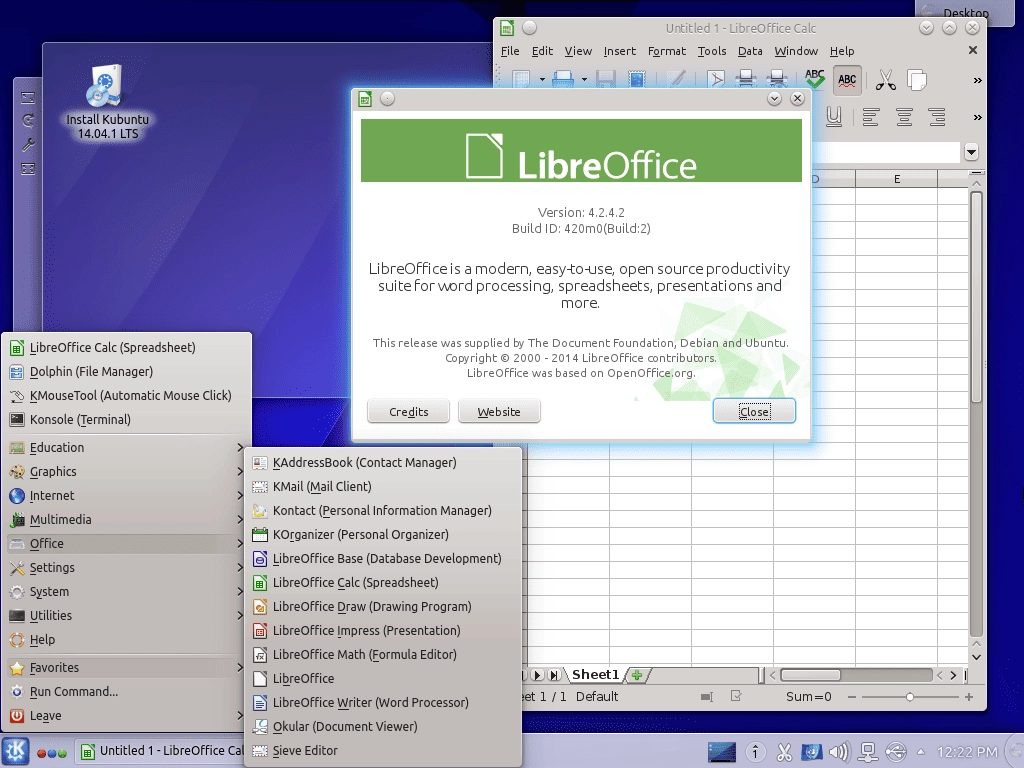Open KMail mail client entry
The width and height of the screenshot is (1024, 768).
pyautogui.click(x=384, y=487)
